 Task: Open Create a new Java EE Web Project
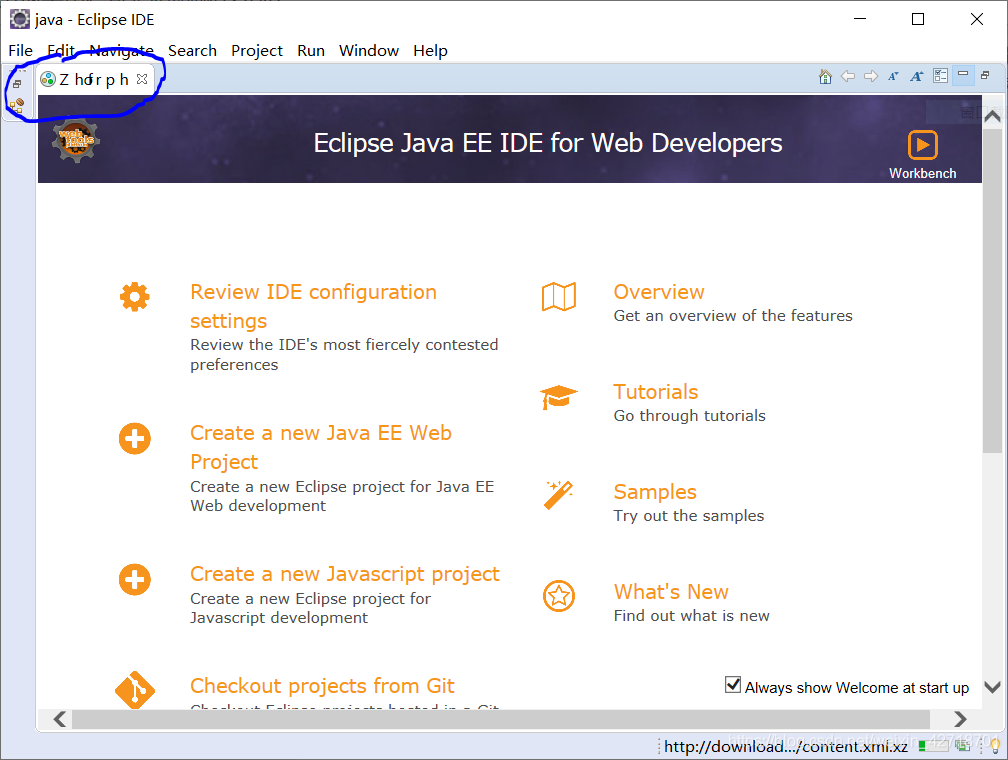(x=321, y=447)
